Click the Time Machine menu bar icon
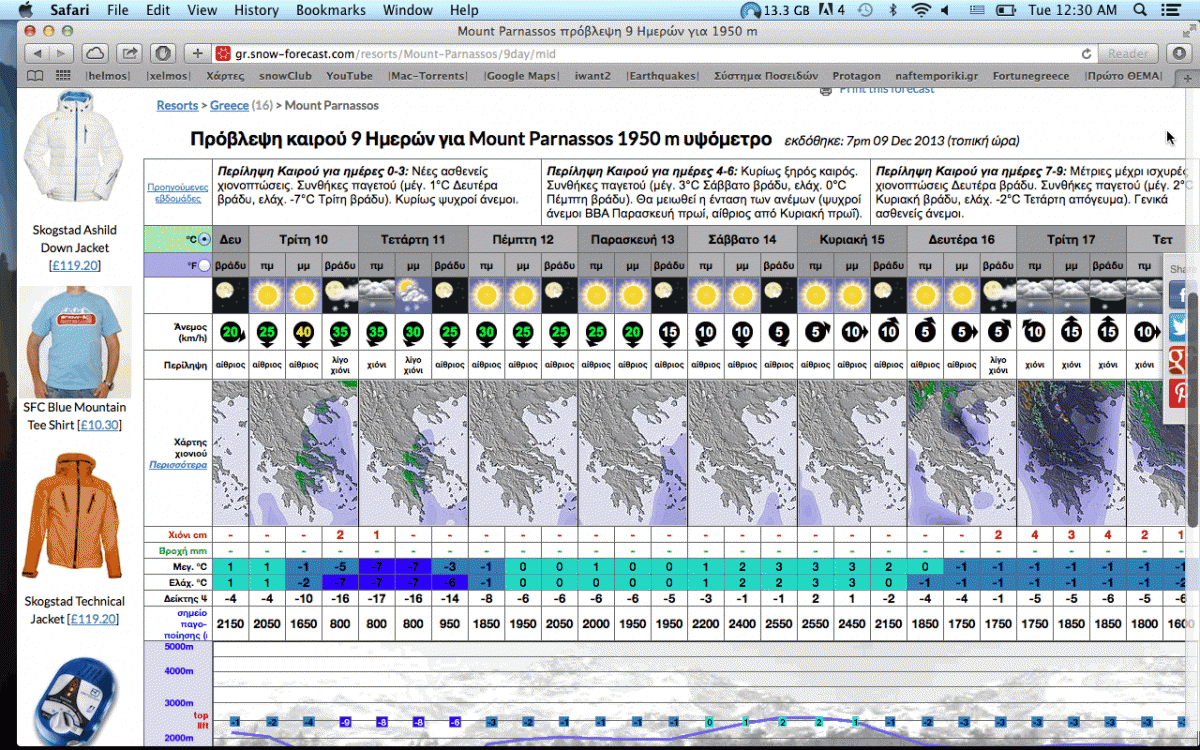Screen dimensions: 1200x750 pos(865,10)
